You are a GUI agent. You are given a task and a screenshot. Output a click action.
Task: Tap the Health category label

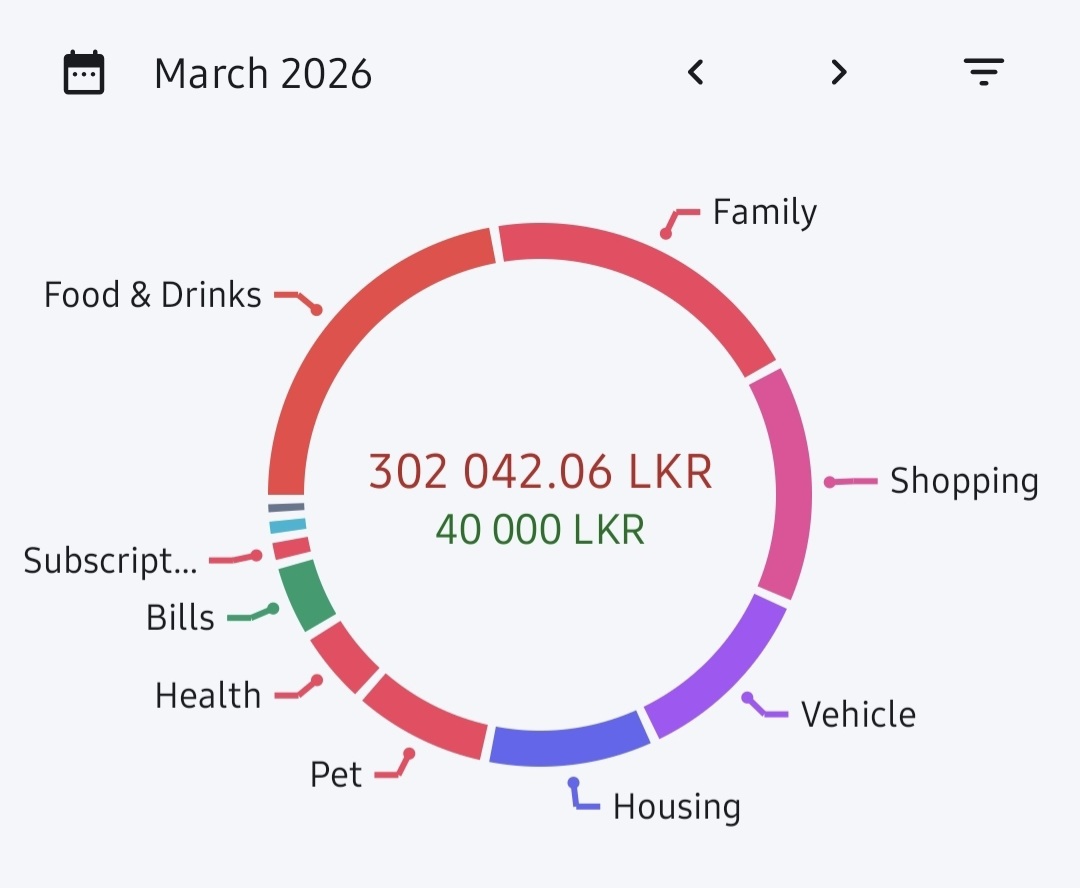click(208, 695)
